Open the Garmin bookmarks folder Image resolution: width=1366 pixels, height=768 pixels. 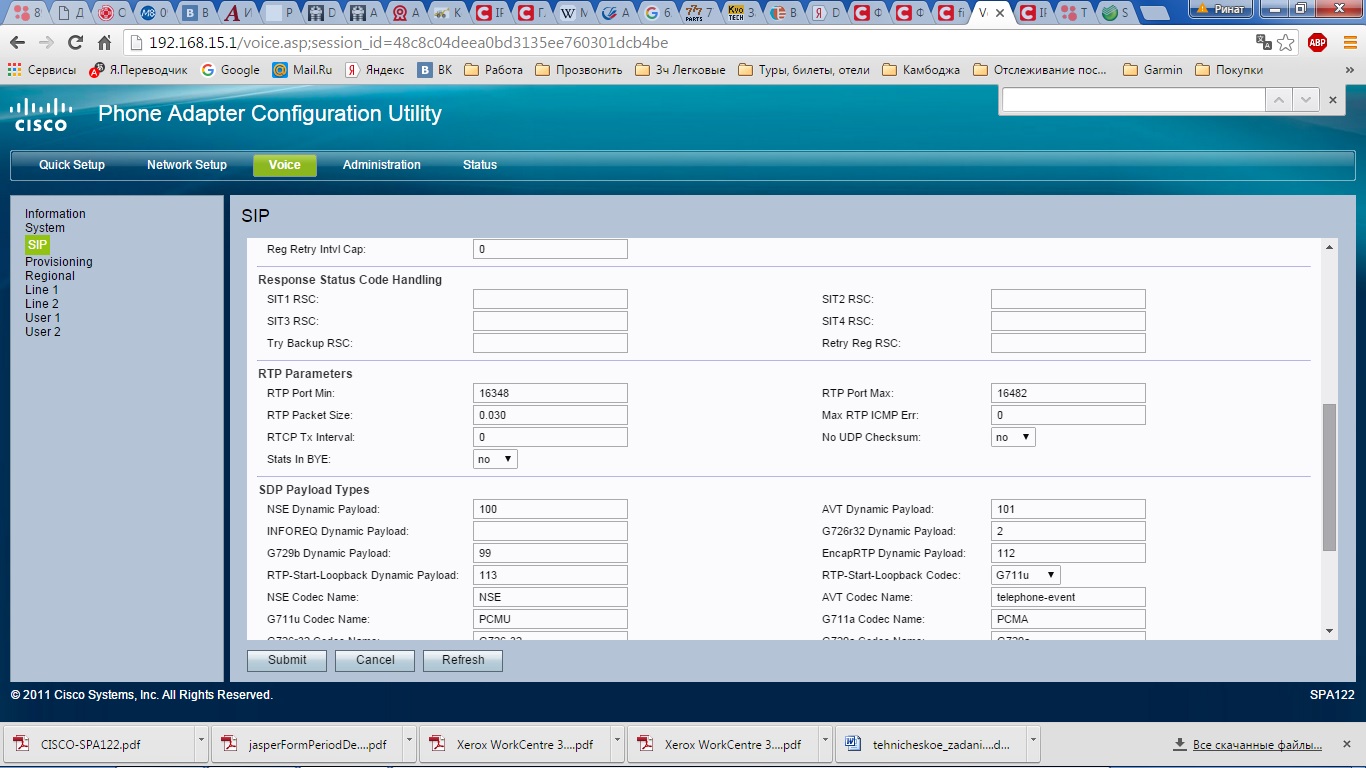click(x=1153, y=70)
